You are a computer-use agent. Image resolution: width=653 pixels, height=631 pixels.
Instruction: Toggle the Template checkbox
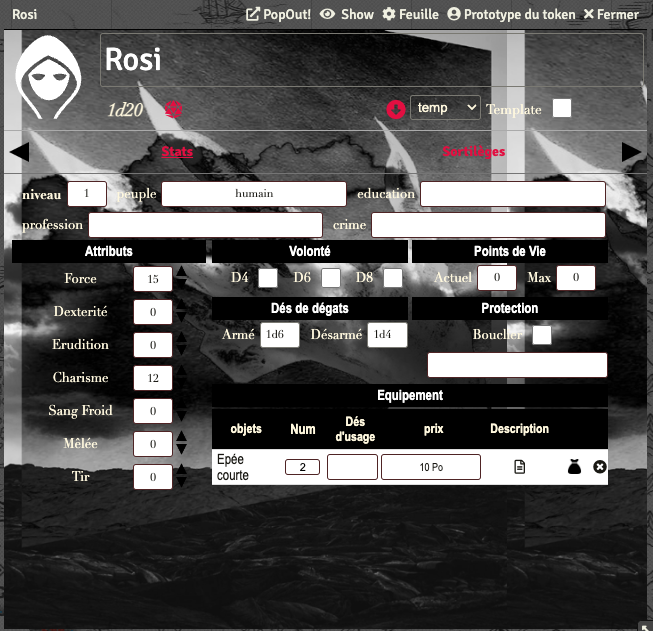click(562, 108)
